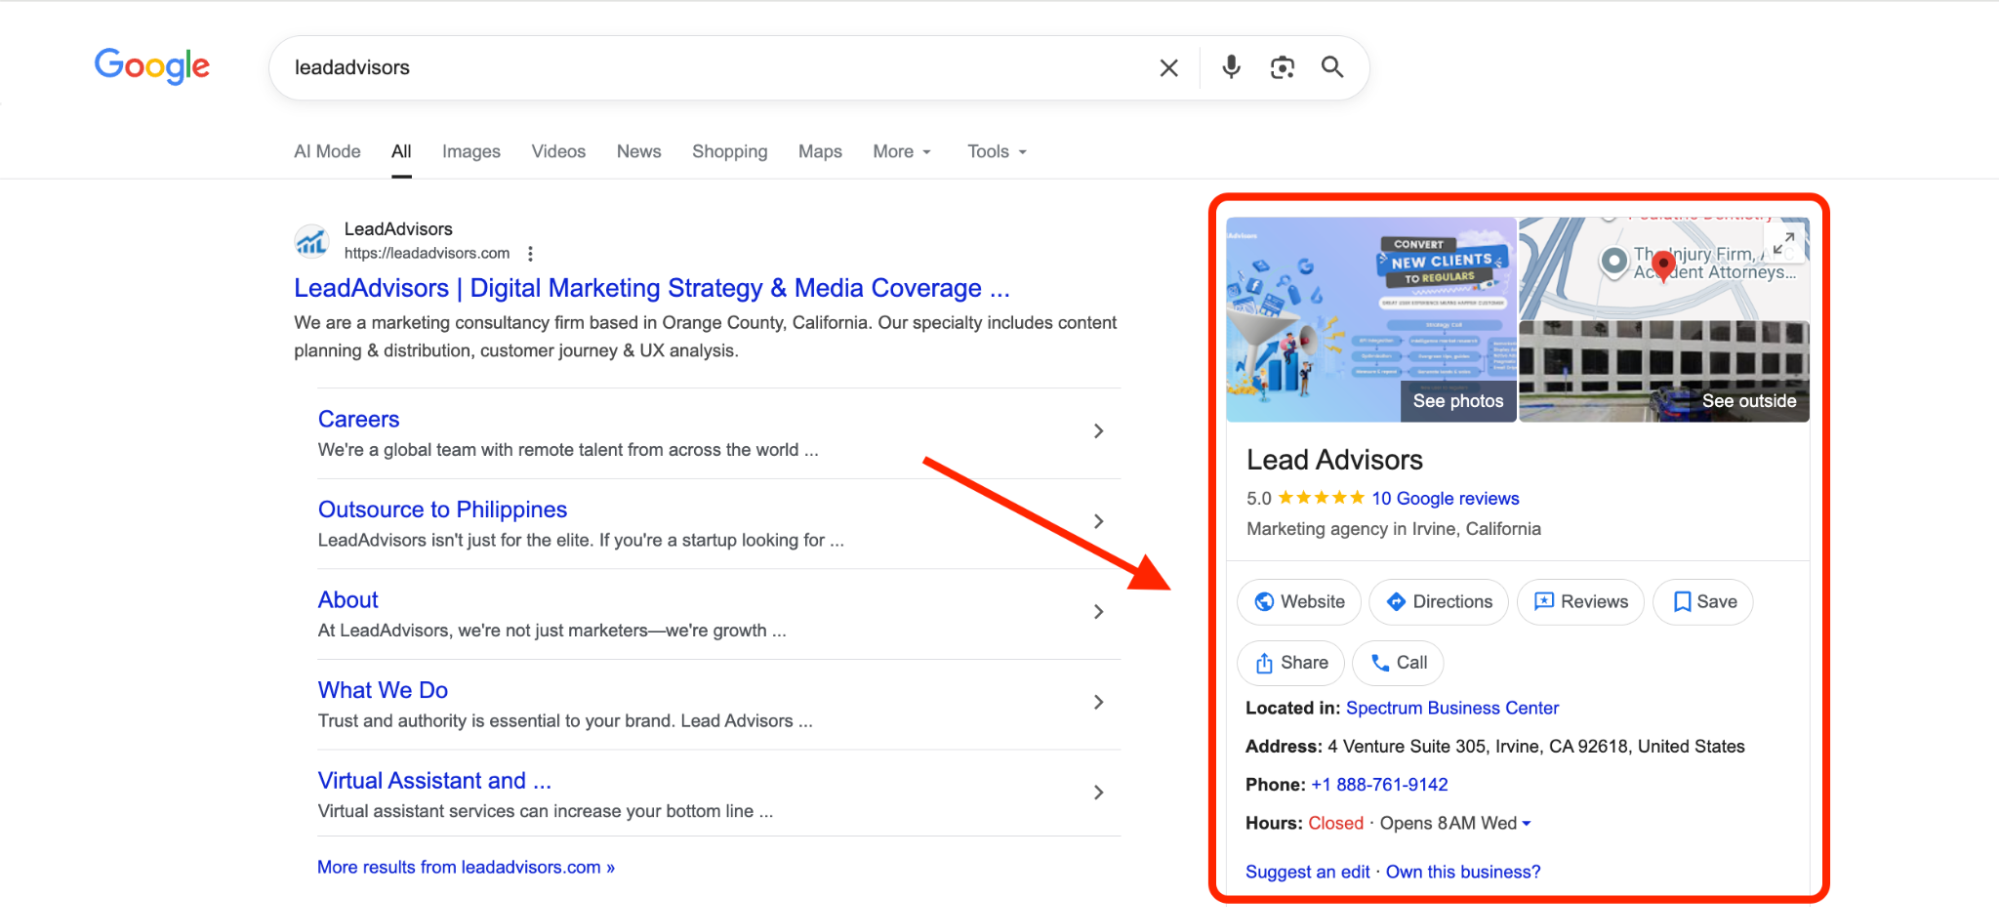Open the See photos thumbnail
Viewport: 1999px width, 907px height.
click(1456, 400)
